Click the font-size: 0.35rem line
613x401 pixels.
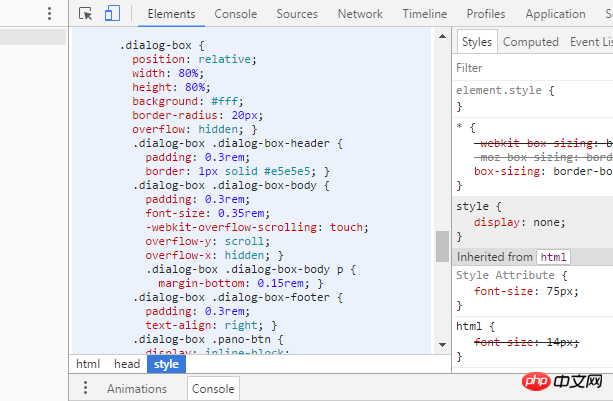point(208,213)
